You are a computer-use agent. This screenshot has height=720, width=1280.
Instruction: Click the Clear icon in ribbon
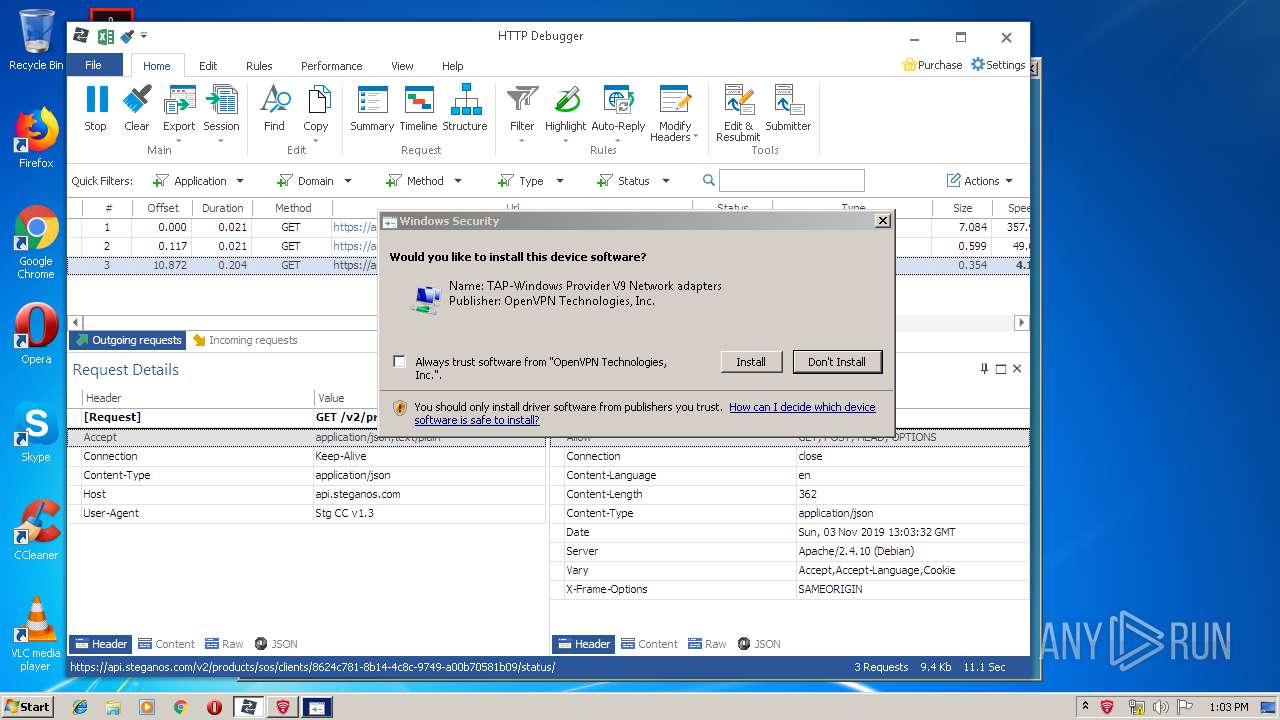tap(137, 100)
